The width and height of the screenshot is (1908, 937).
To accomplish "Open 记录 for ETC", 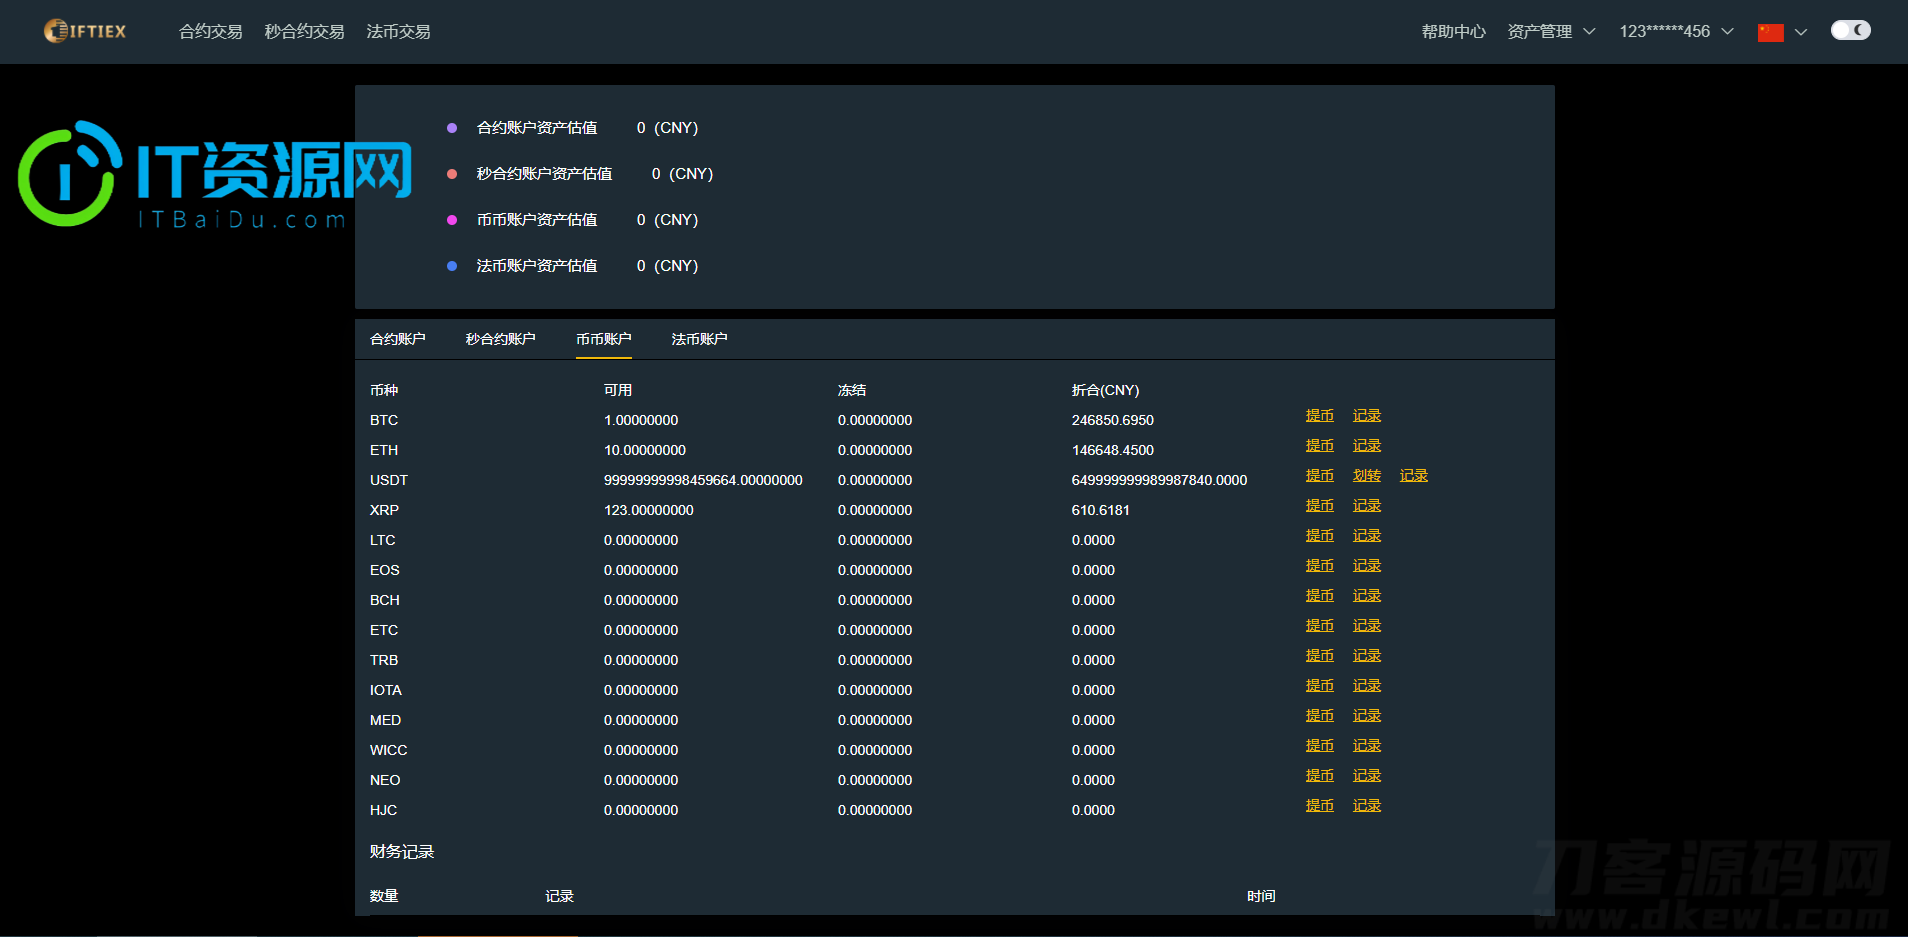I will pos(1366,626).
